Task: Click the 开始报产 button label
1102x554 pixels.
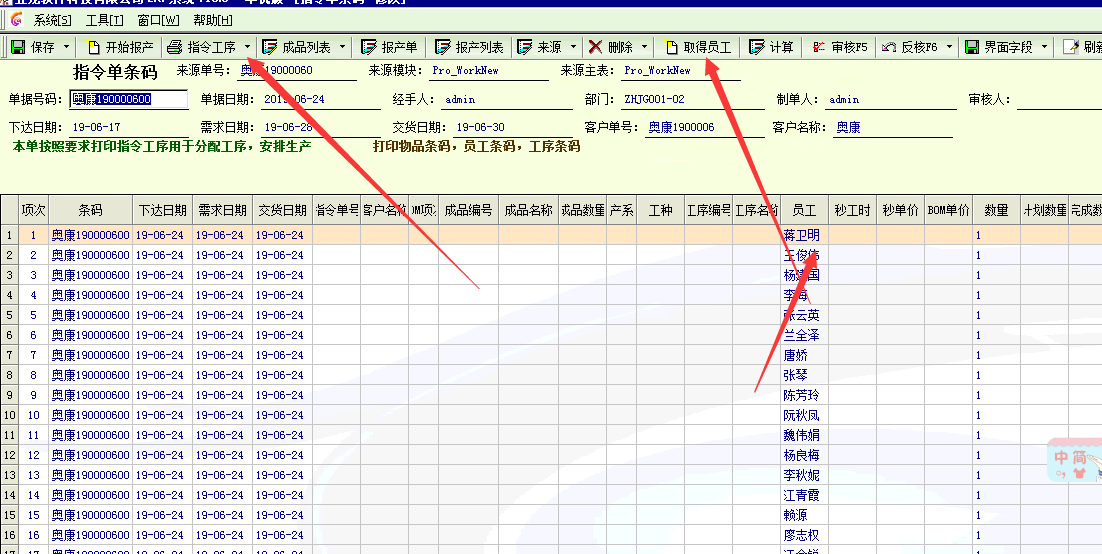Action: [x=129, y=47]
